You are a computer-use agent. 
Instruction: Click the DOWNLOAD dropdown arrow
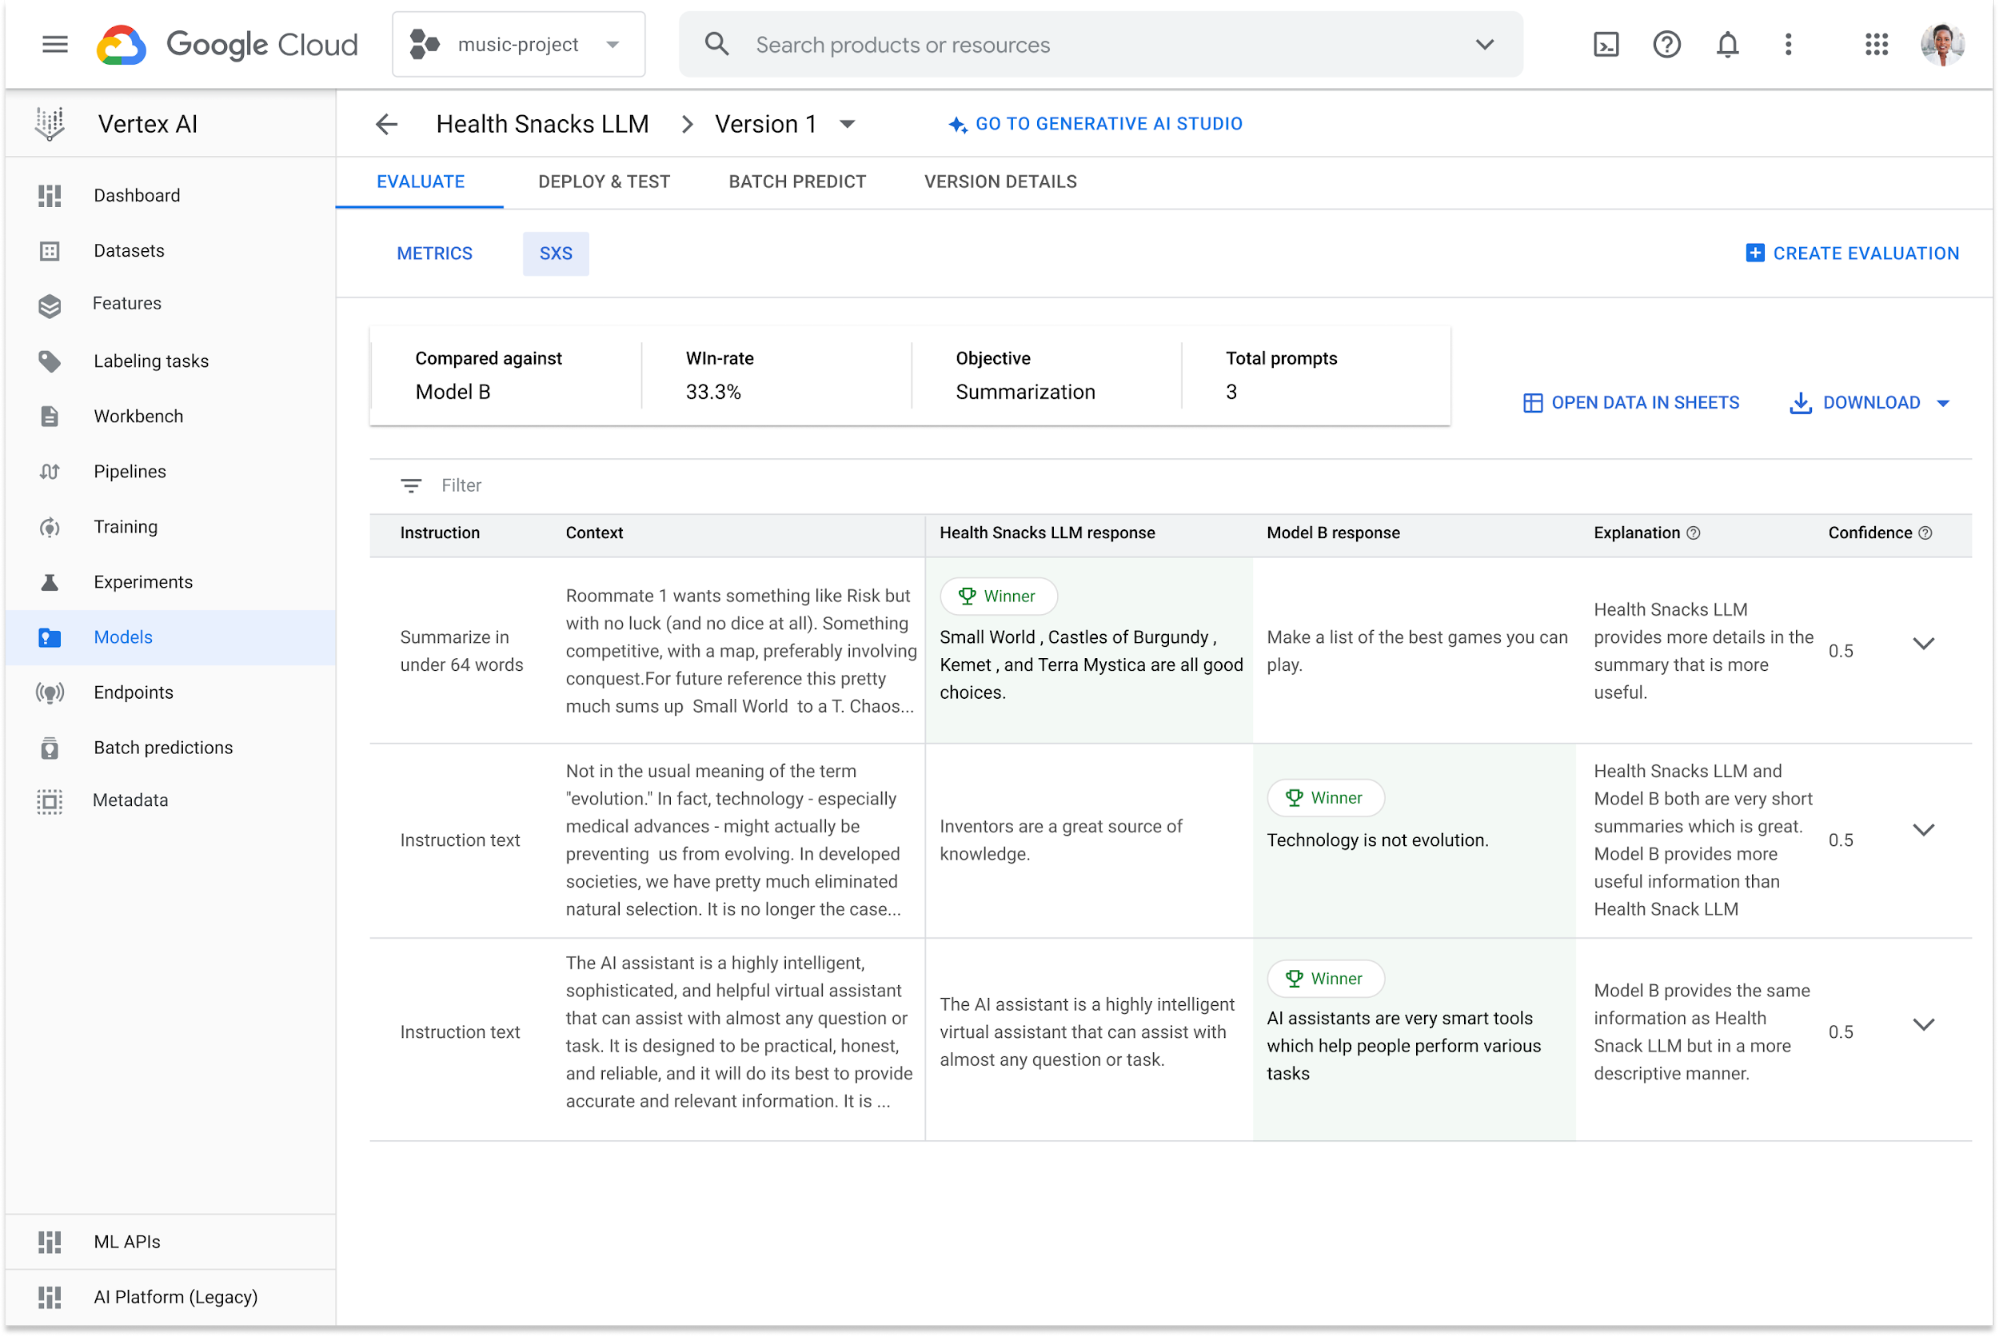pos(1948,403)
